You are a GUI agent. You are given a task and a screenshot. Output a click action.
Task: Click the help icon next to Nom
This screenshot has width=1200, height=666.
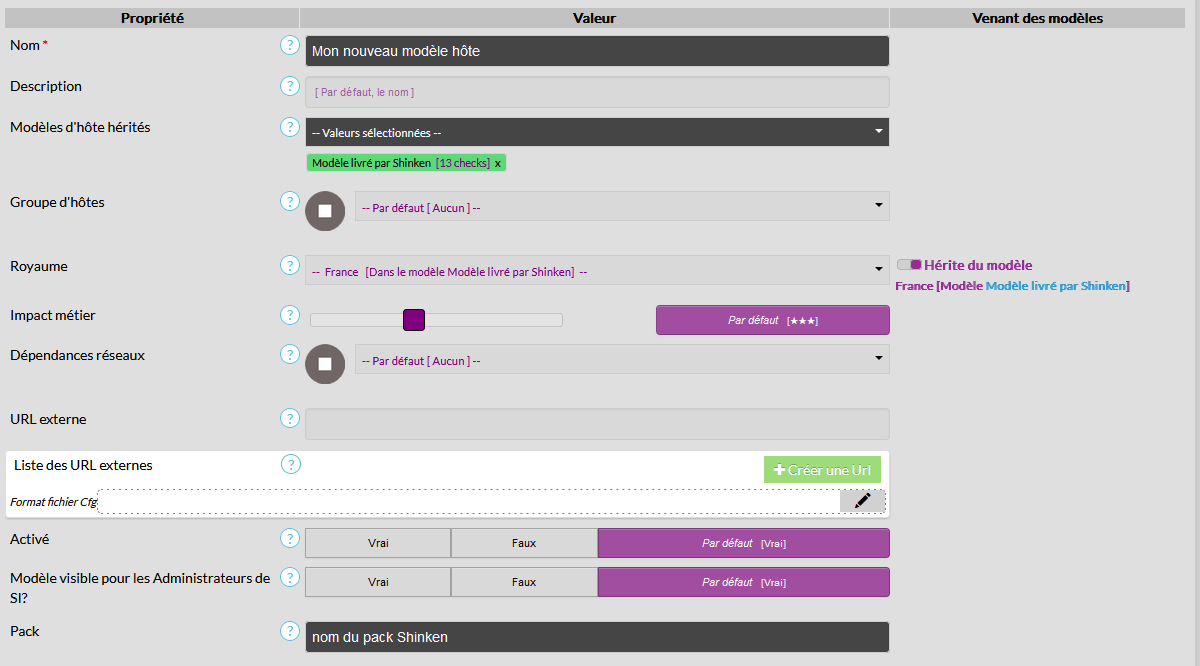point(290,45)
